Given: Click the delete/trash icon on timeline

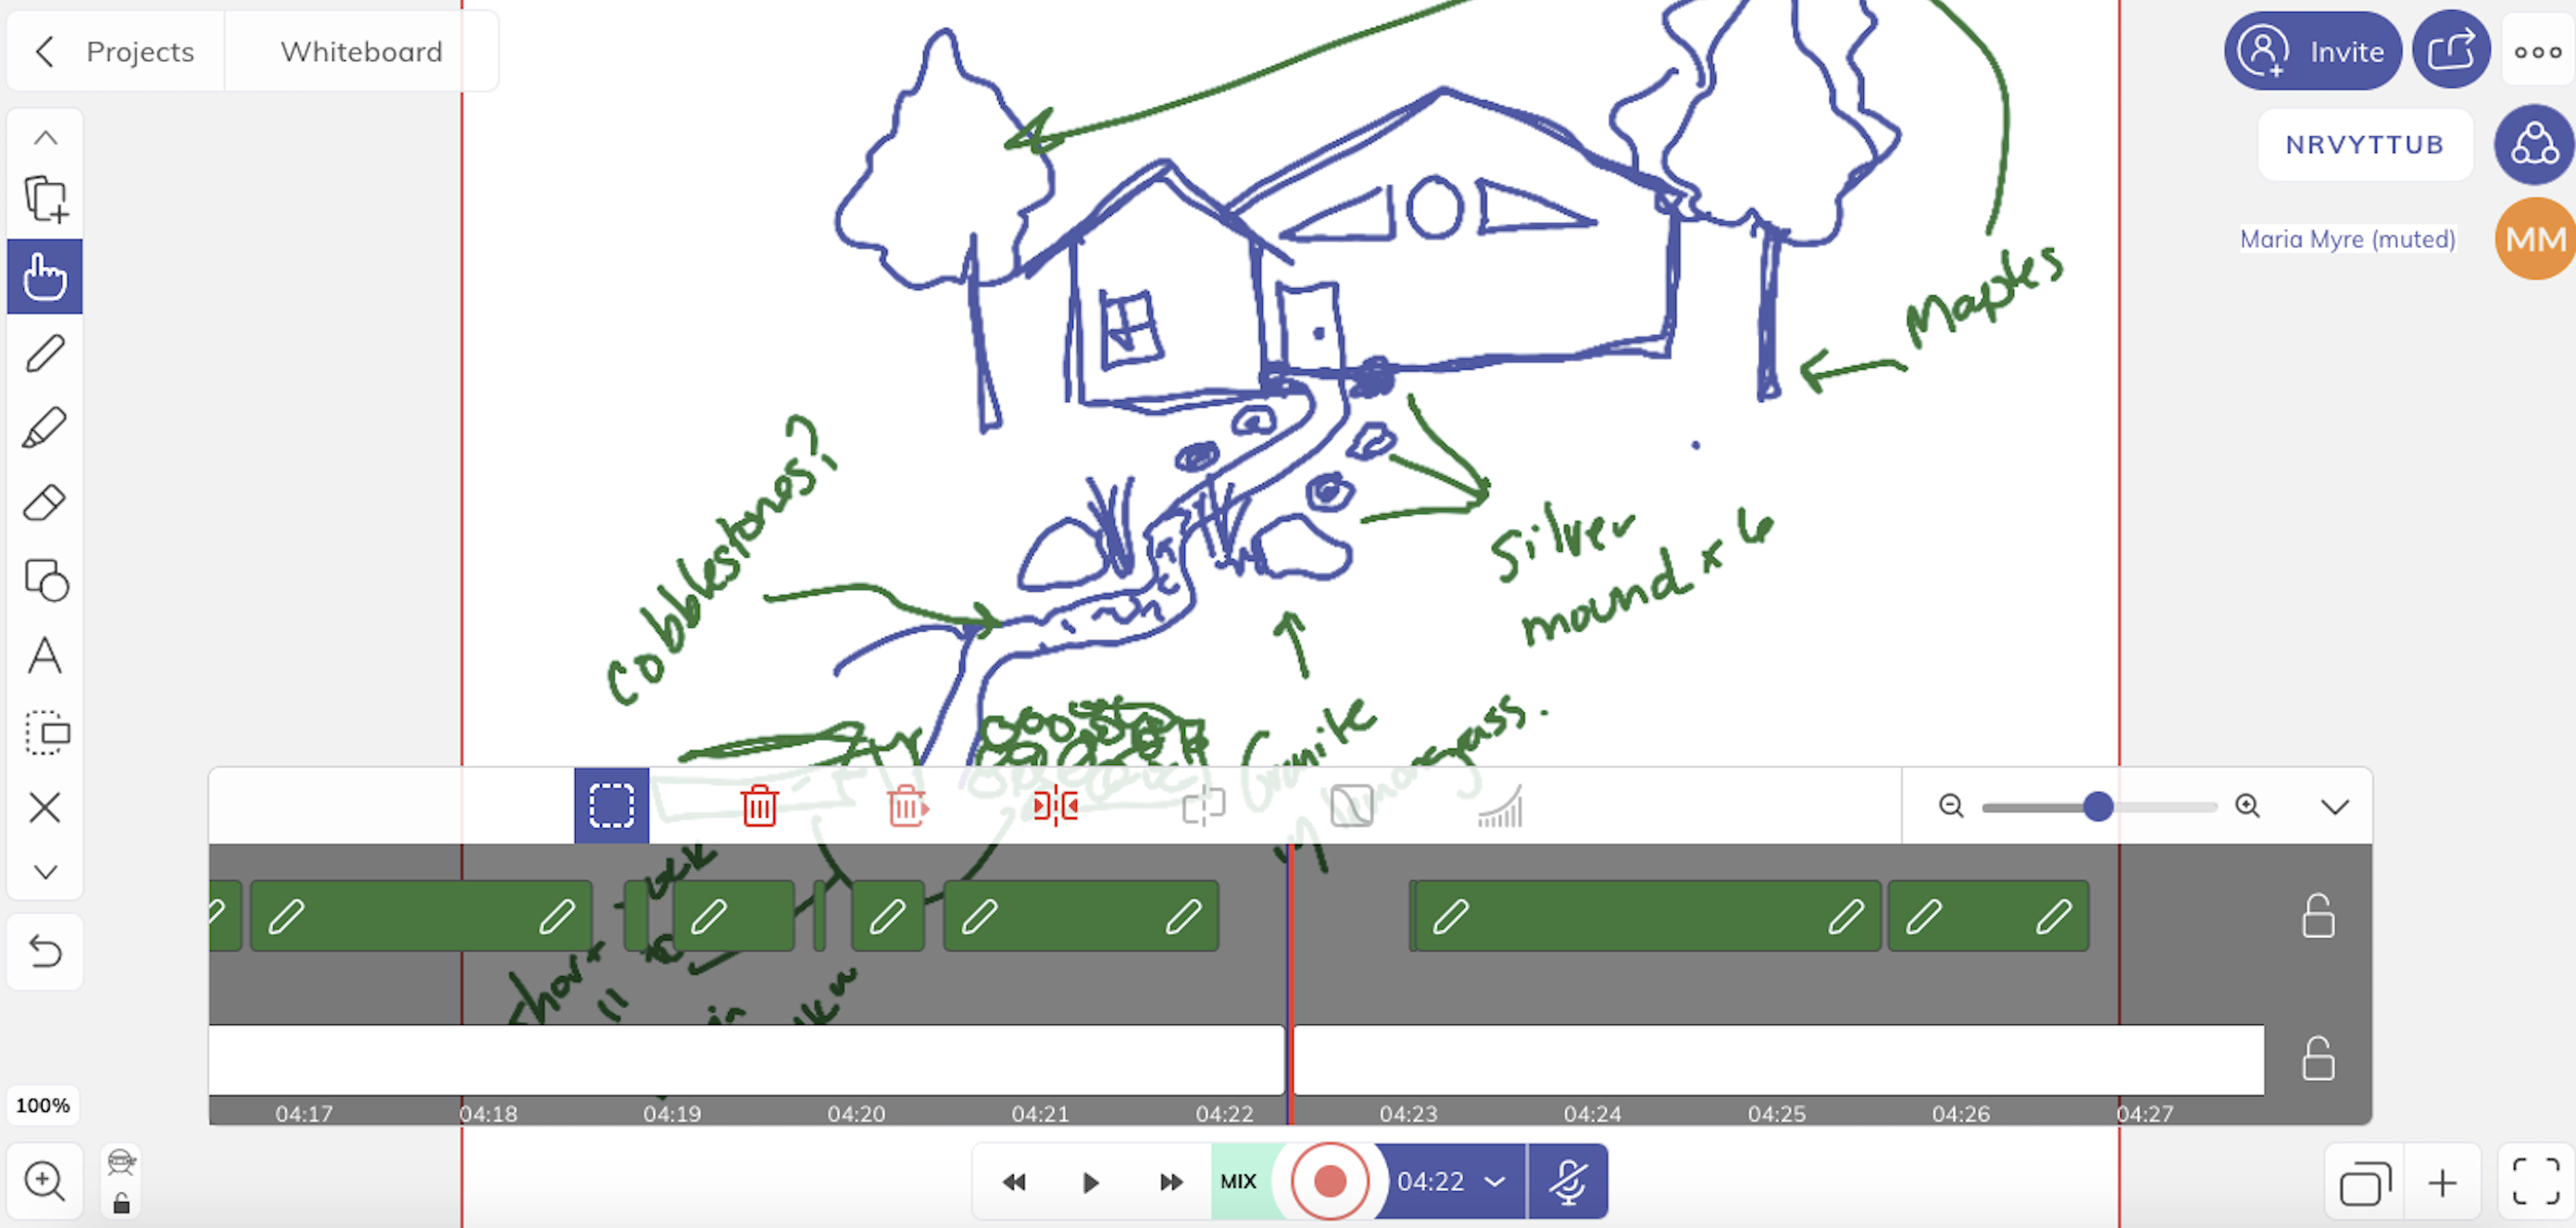Looking at the screenshot, I should [757, 806].
